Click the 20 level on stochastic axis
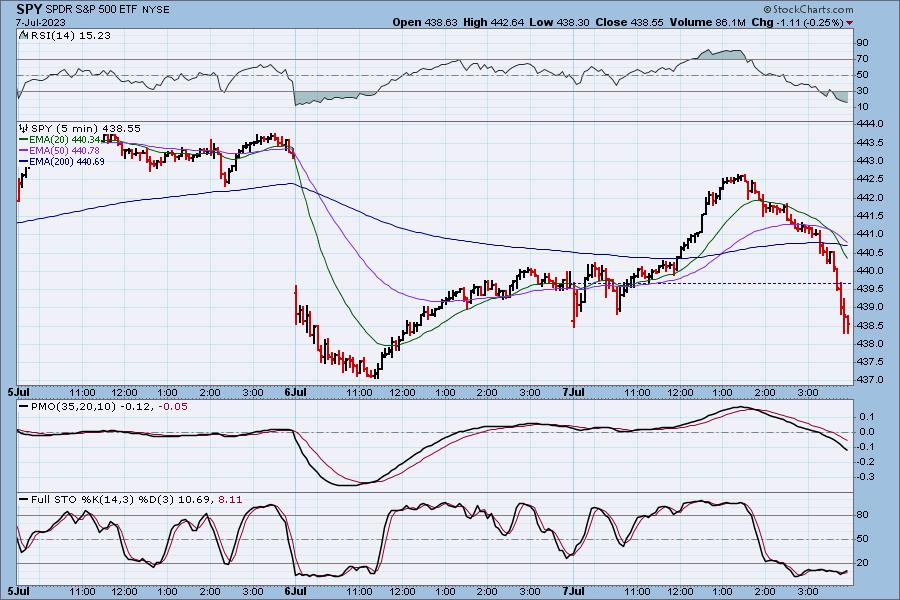Screen dimensions: 900x600 [863, 563]
